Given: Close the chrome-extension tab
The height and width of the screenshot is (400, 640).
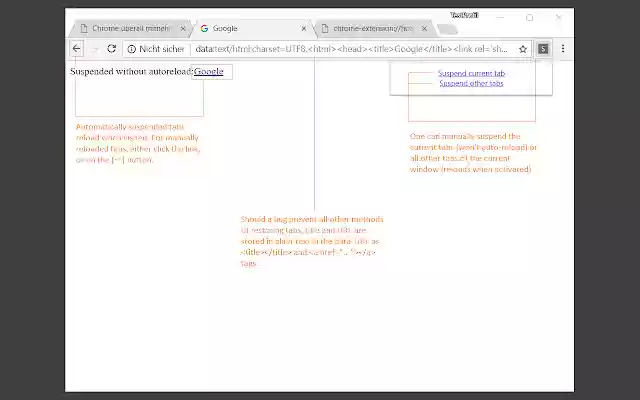Looking at the screenshot, I should coord(424,29).
